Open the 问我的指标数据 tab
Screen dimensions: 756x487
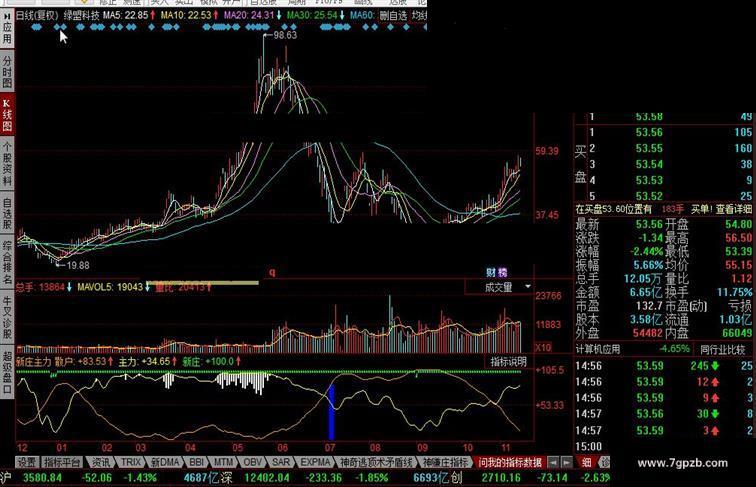tap(510, 462)
